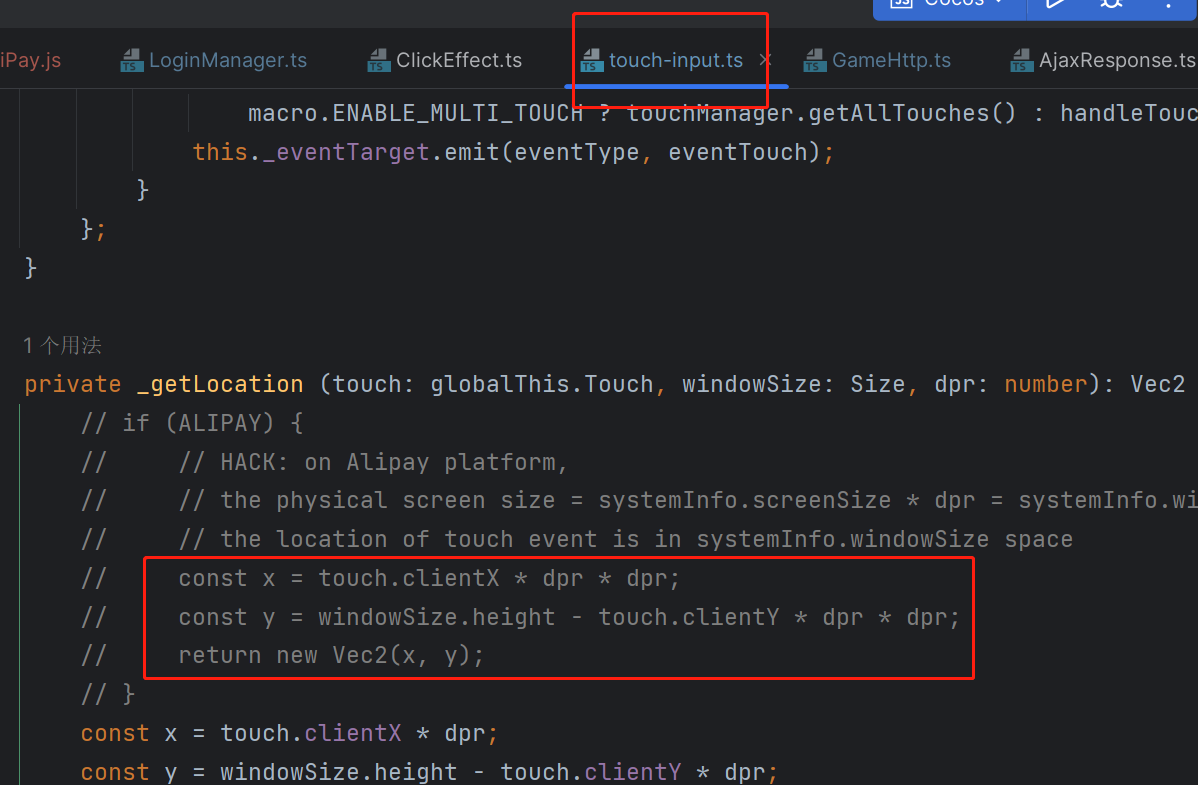Click the "1 个用法" usages hint
The image size is (1198, 785).
(x=62, y=346)
